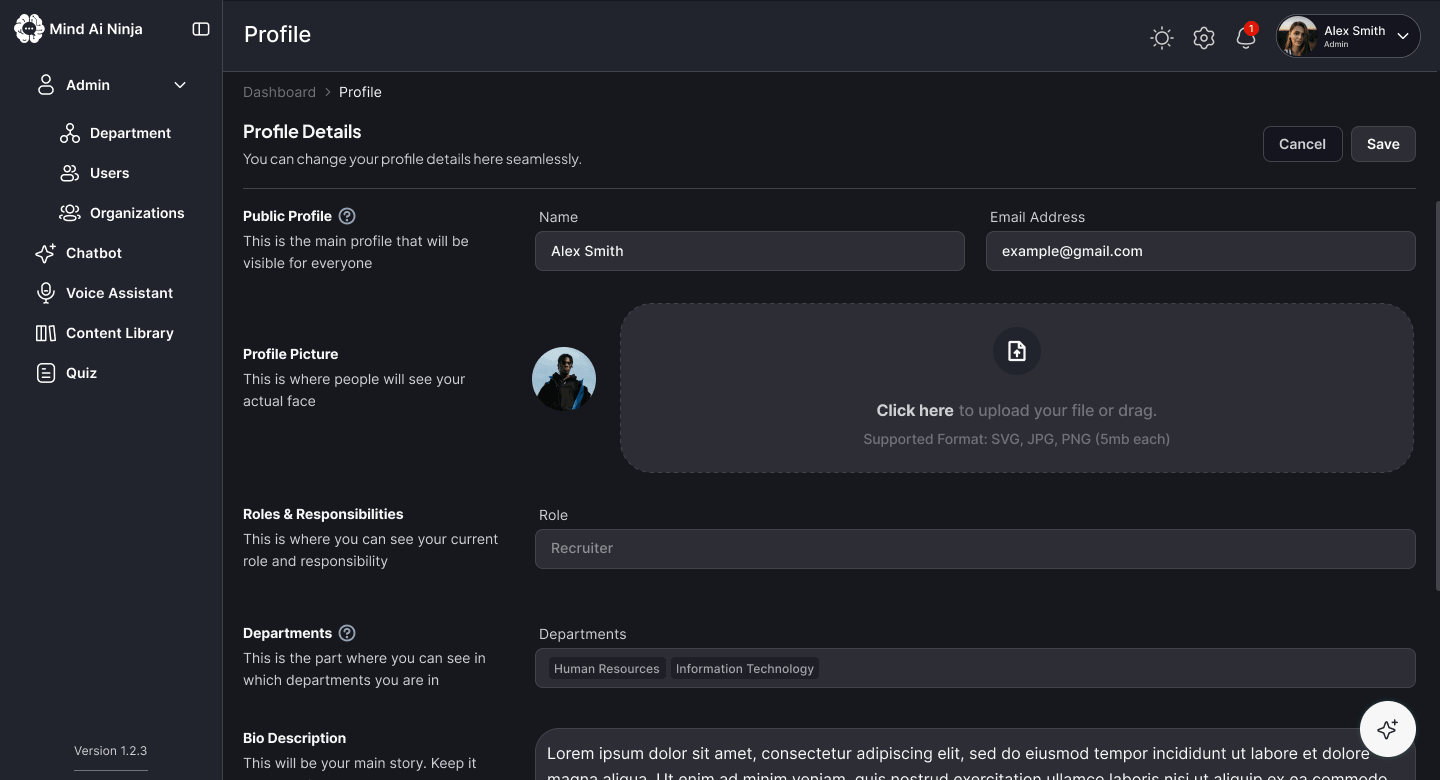Screen dimensions: 1440x780
Task: Click the Role field showing Recruiter
Action: pos(975,549)
